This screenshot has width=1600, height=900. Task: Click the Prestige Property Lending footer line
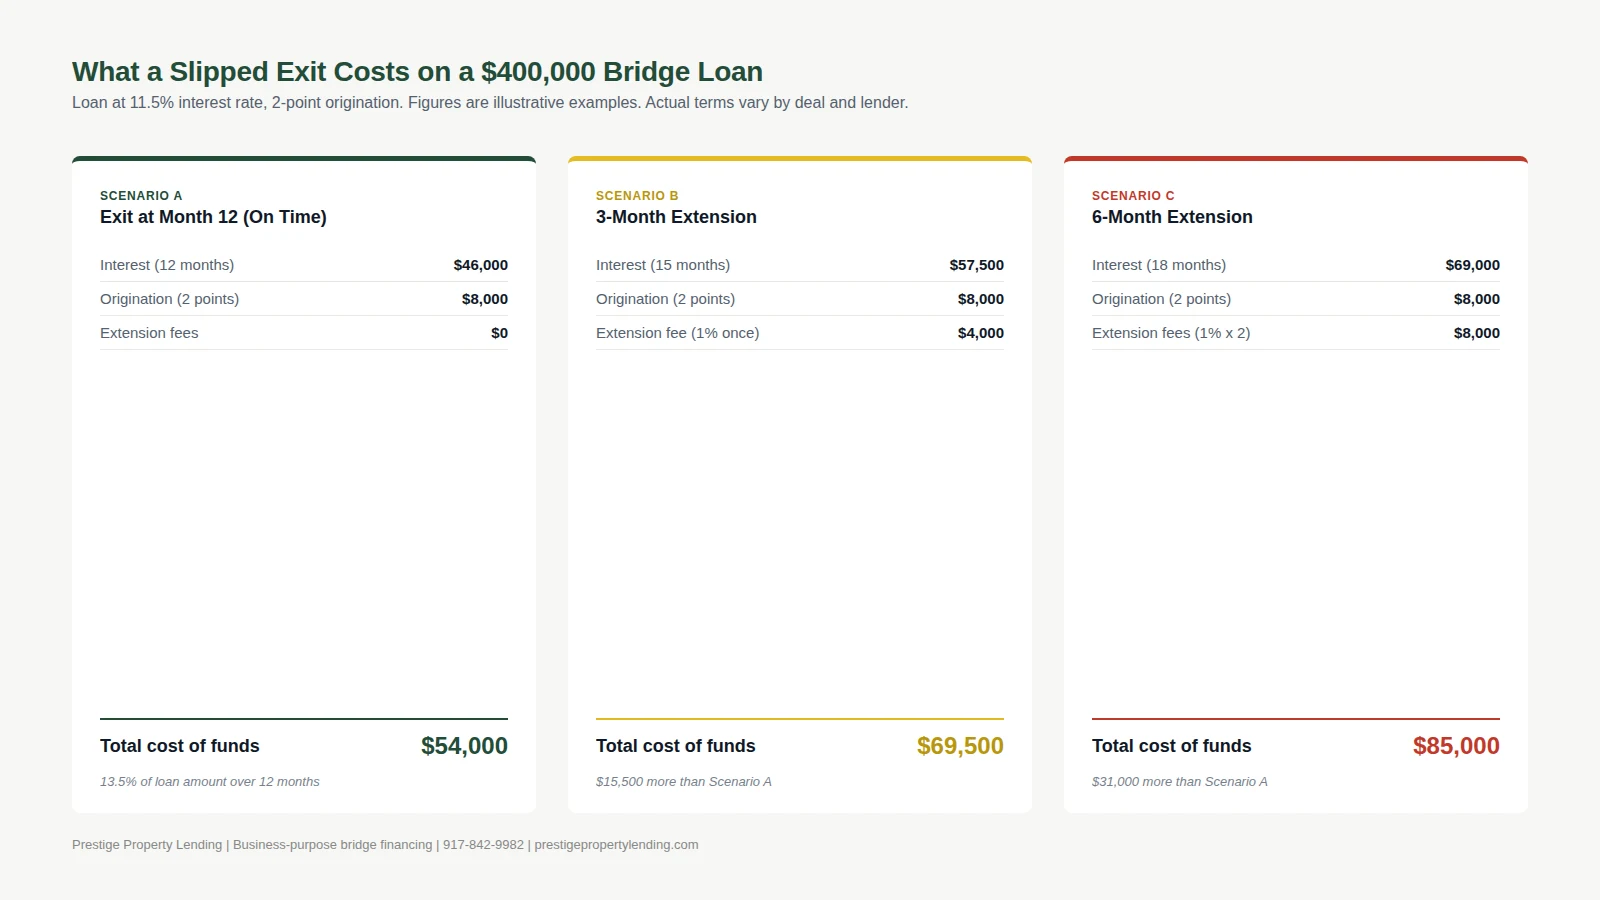tap(385, 845)
